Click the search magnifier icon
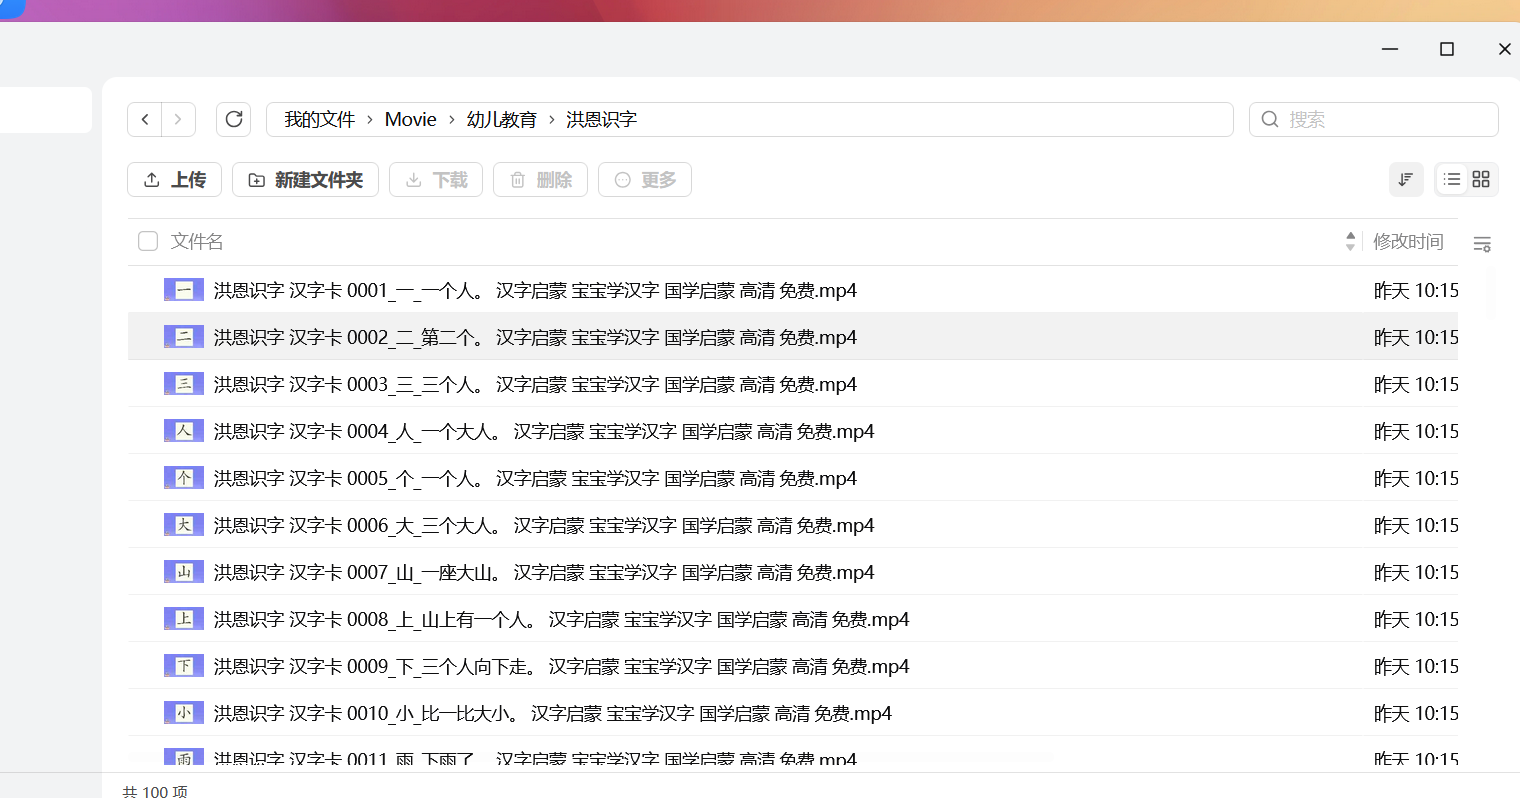This screenshot has width=1520, height=798. tap(1269, 119)
